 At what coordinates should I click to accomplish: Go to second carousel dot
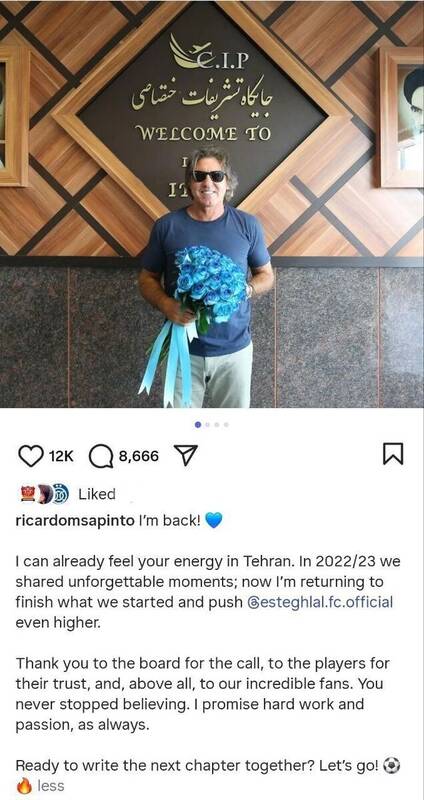click(x=208, y=424)
